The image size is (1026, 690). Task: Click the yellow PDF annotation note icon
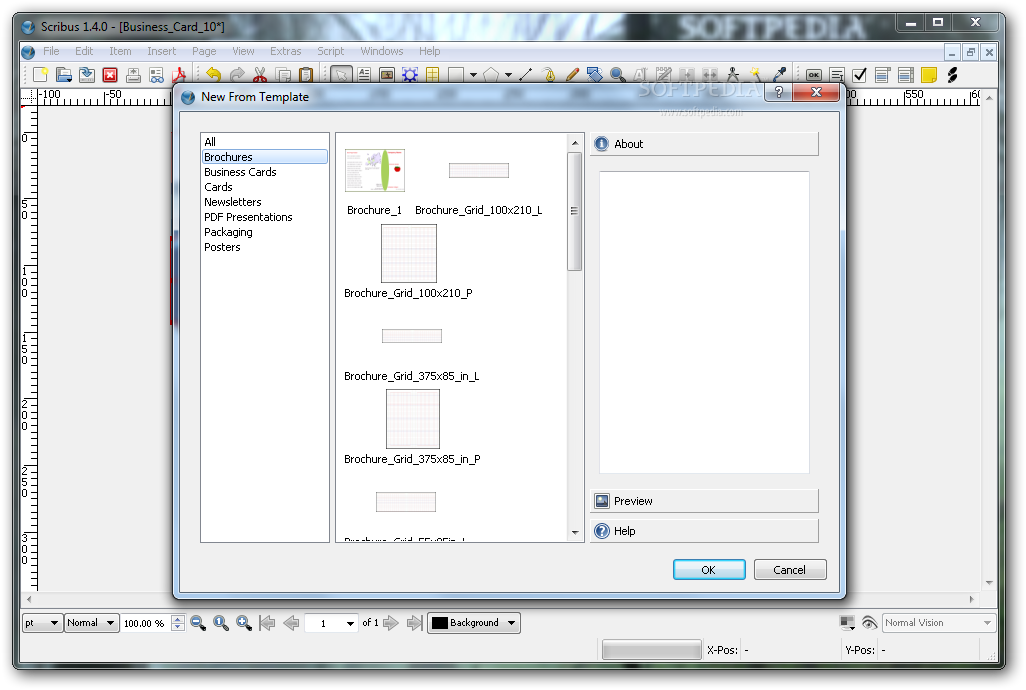(x=929, y=75)
